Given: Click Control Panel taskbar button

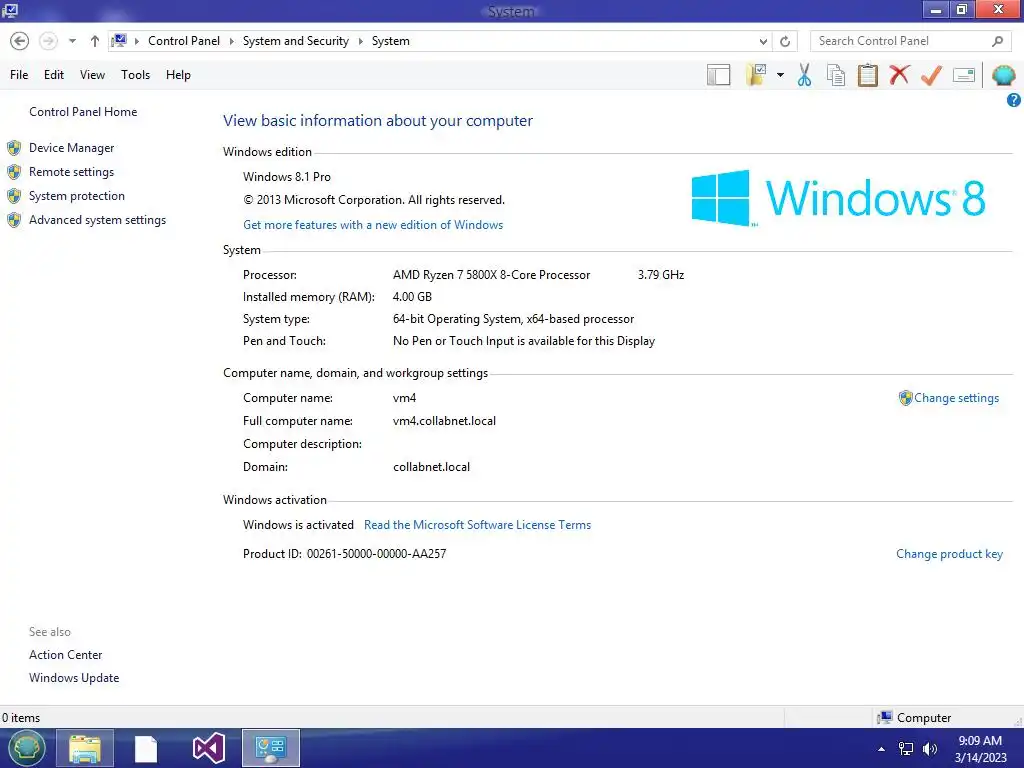Looking at the screenshot, I should (270, 748).
